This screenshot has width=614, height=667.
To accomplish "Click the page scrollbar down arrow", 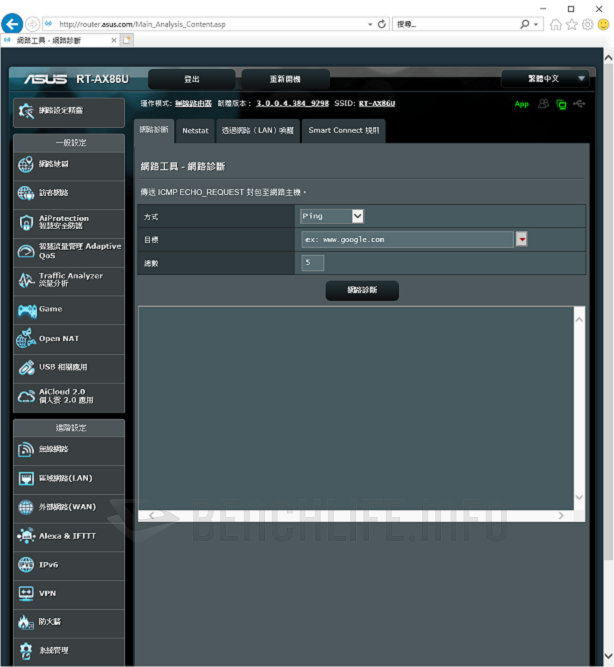I will 608,657.
